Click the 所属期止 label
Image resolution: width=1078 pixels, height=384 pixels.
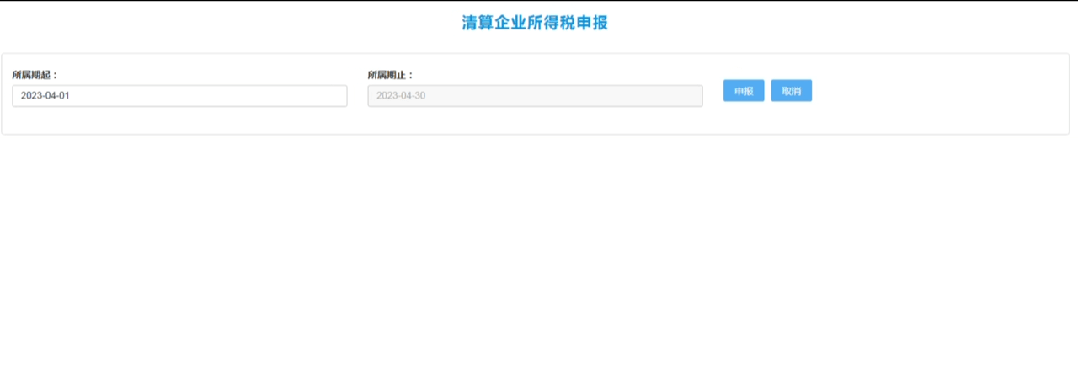pos(390,74)
